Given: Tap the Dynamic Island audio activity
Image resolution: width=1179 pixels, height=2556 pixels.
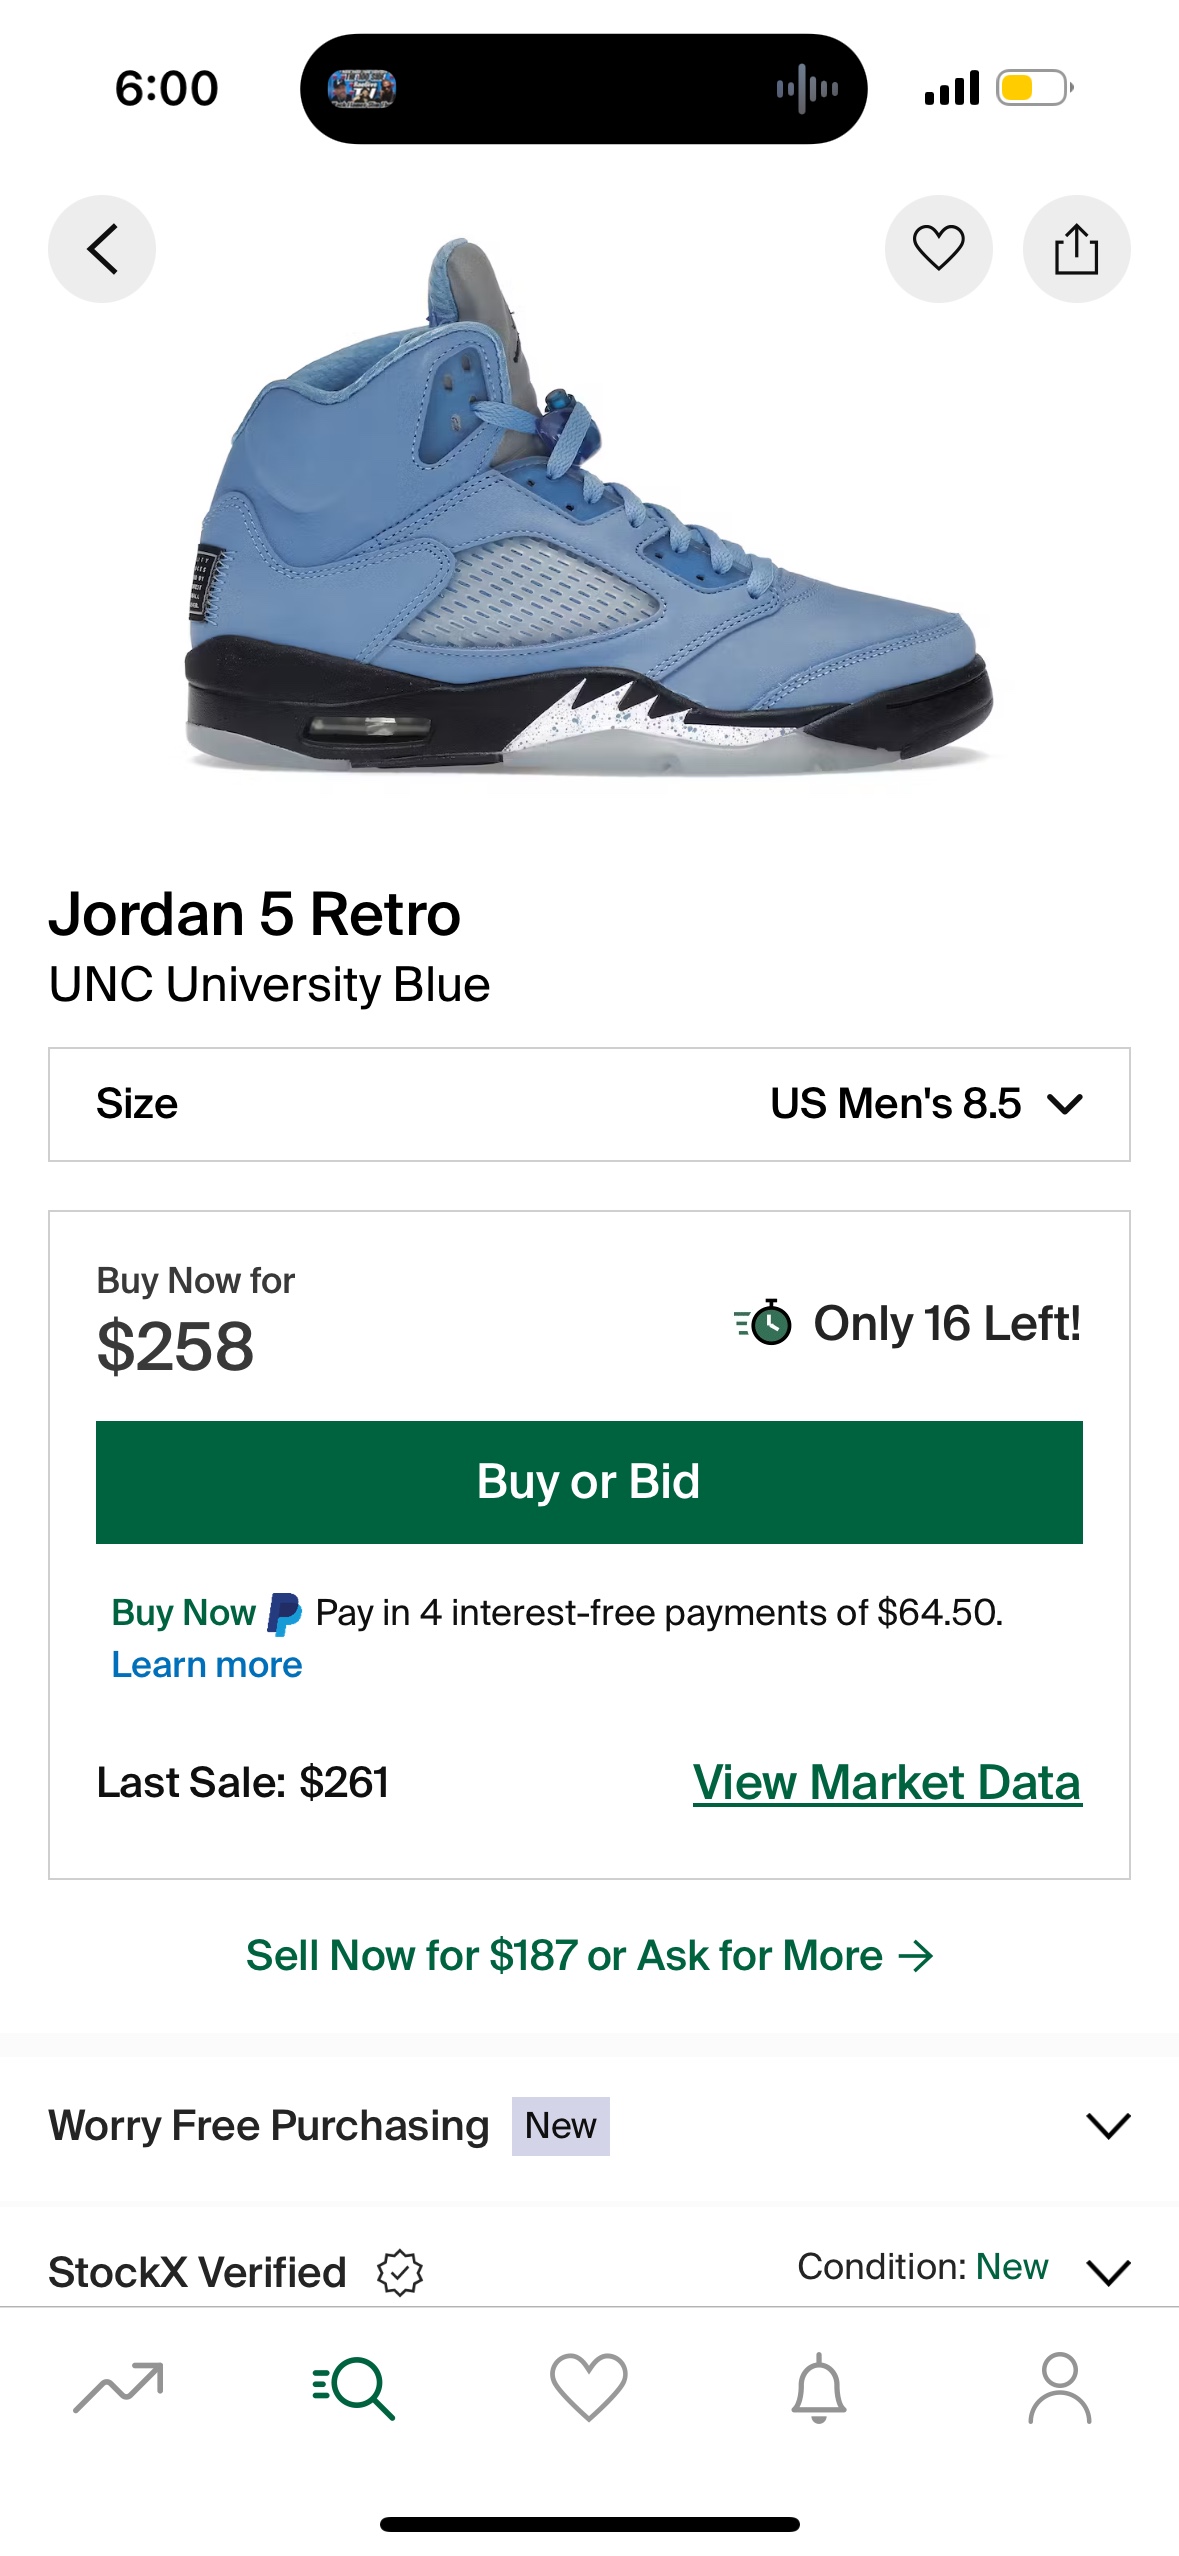Looking at the screenshot, I should tap(808, 89).
